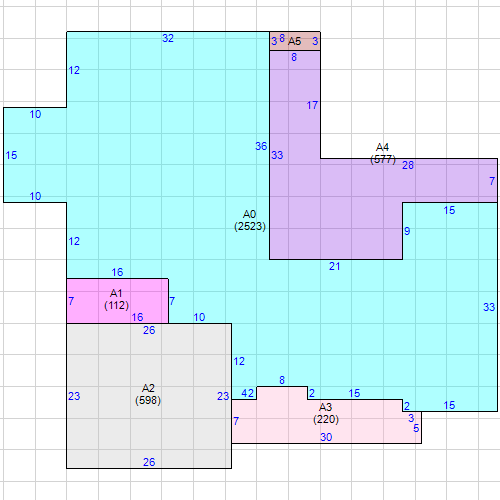
Task: Click the 36 dimension beside the purple area
Action: (261, 146)
